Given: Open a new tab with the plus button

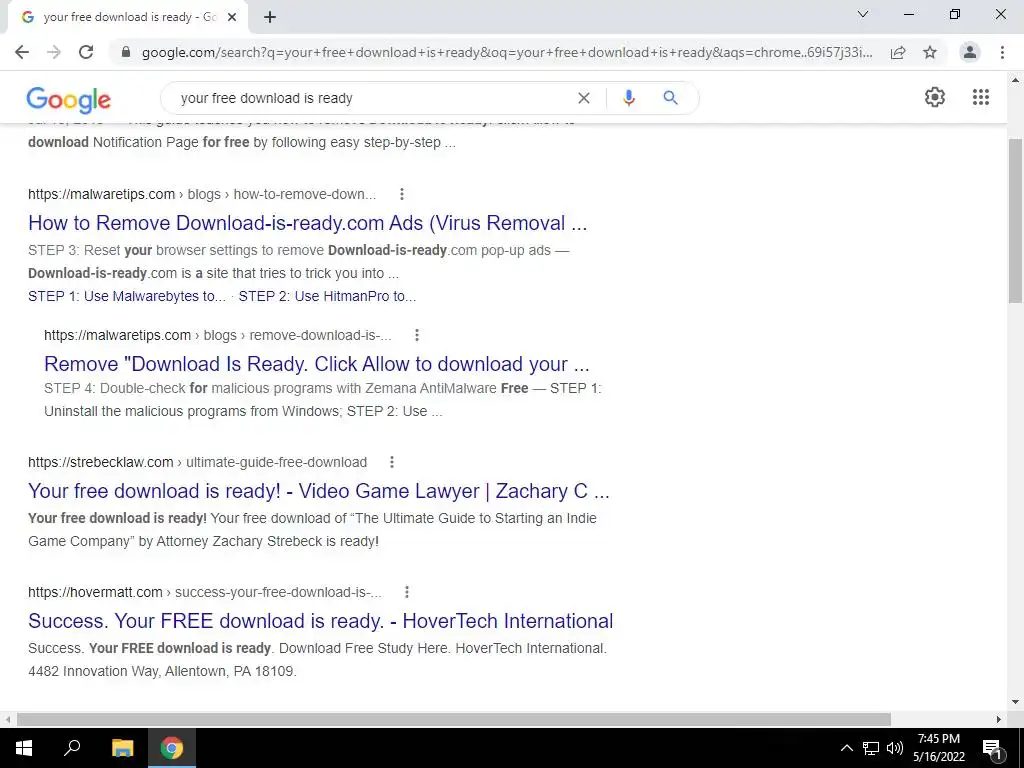Looking at the screenshot, I should pos(270,17).
